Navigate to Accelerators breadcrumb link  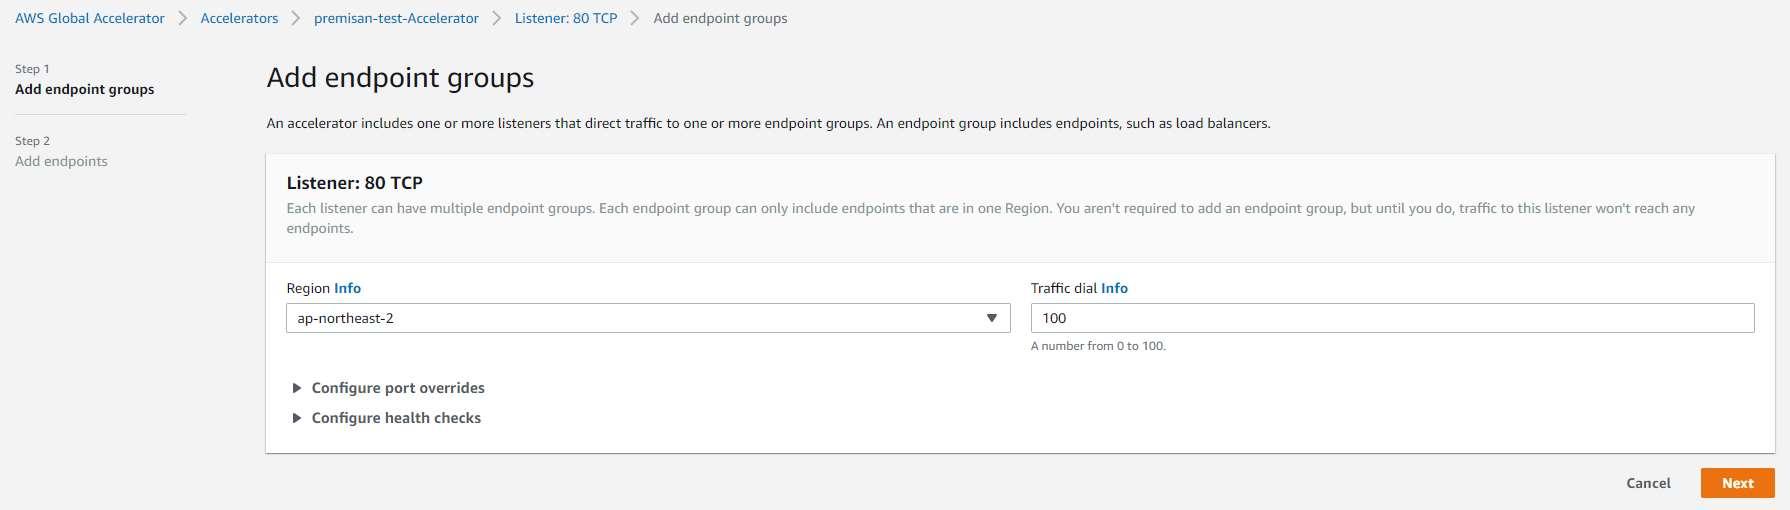pos(239,19)
